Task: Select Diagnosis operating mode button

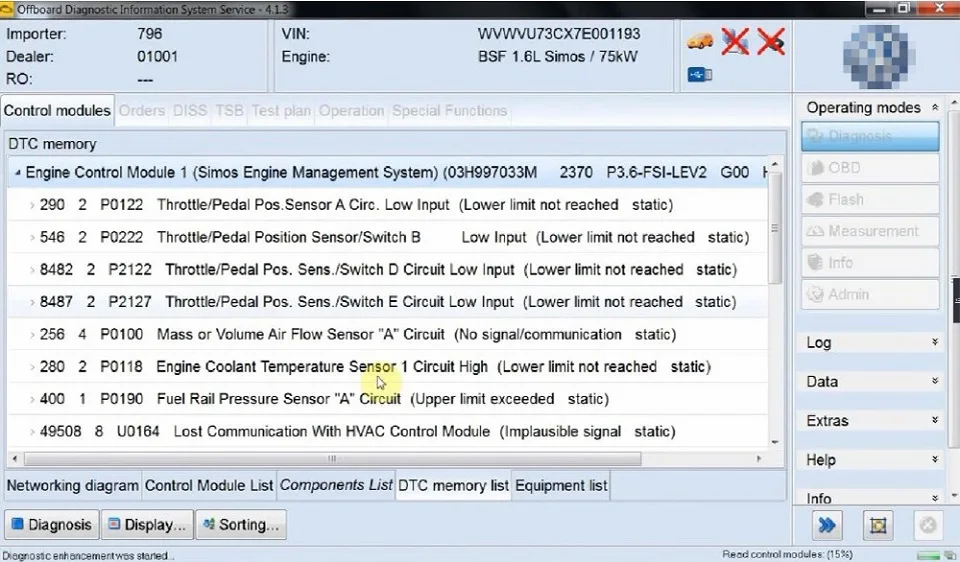Action: [870, 136]
